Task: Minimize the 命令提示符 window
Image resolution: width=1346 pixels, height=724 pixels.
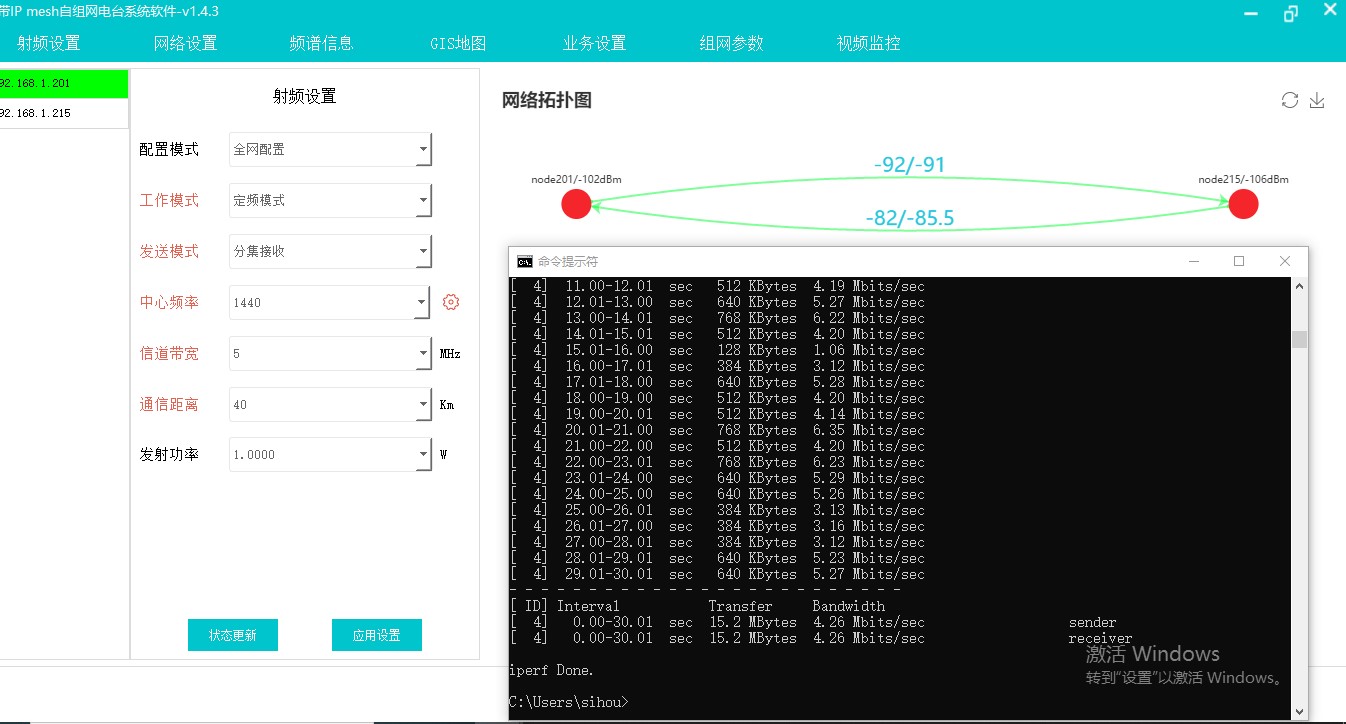Action: click(x=1194, y=261)
